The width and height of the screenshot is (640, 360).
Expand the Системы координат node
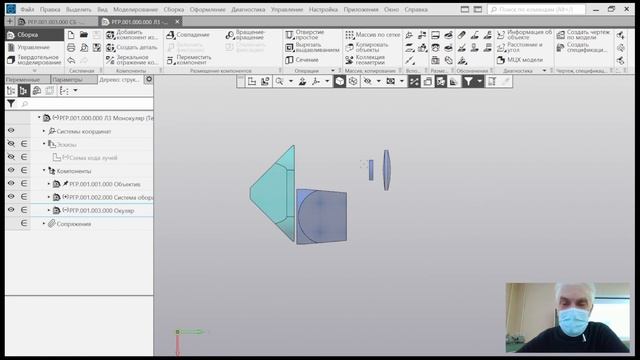[x=44, y=131]
